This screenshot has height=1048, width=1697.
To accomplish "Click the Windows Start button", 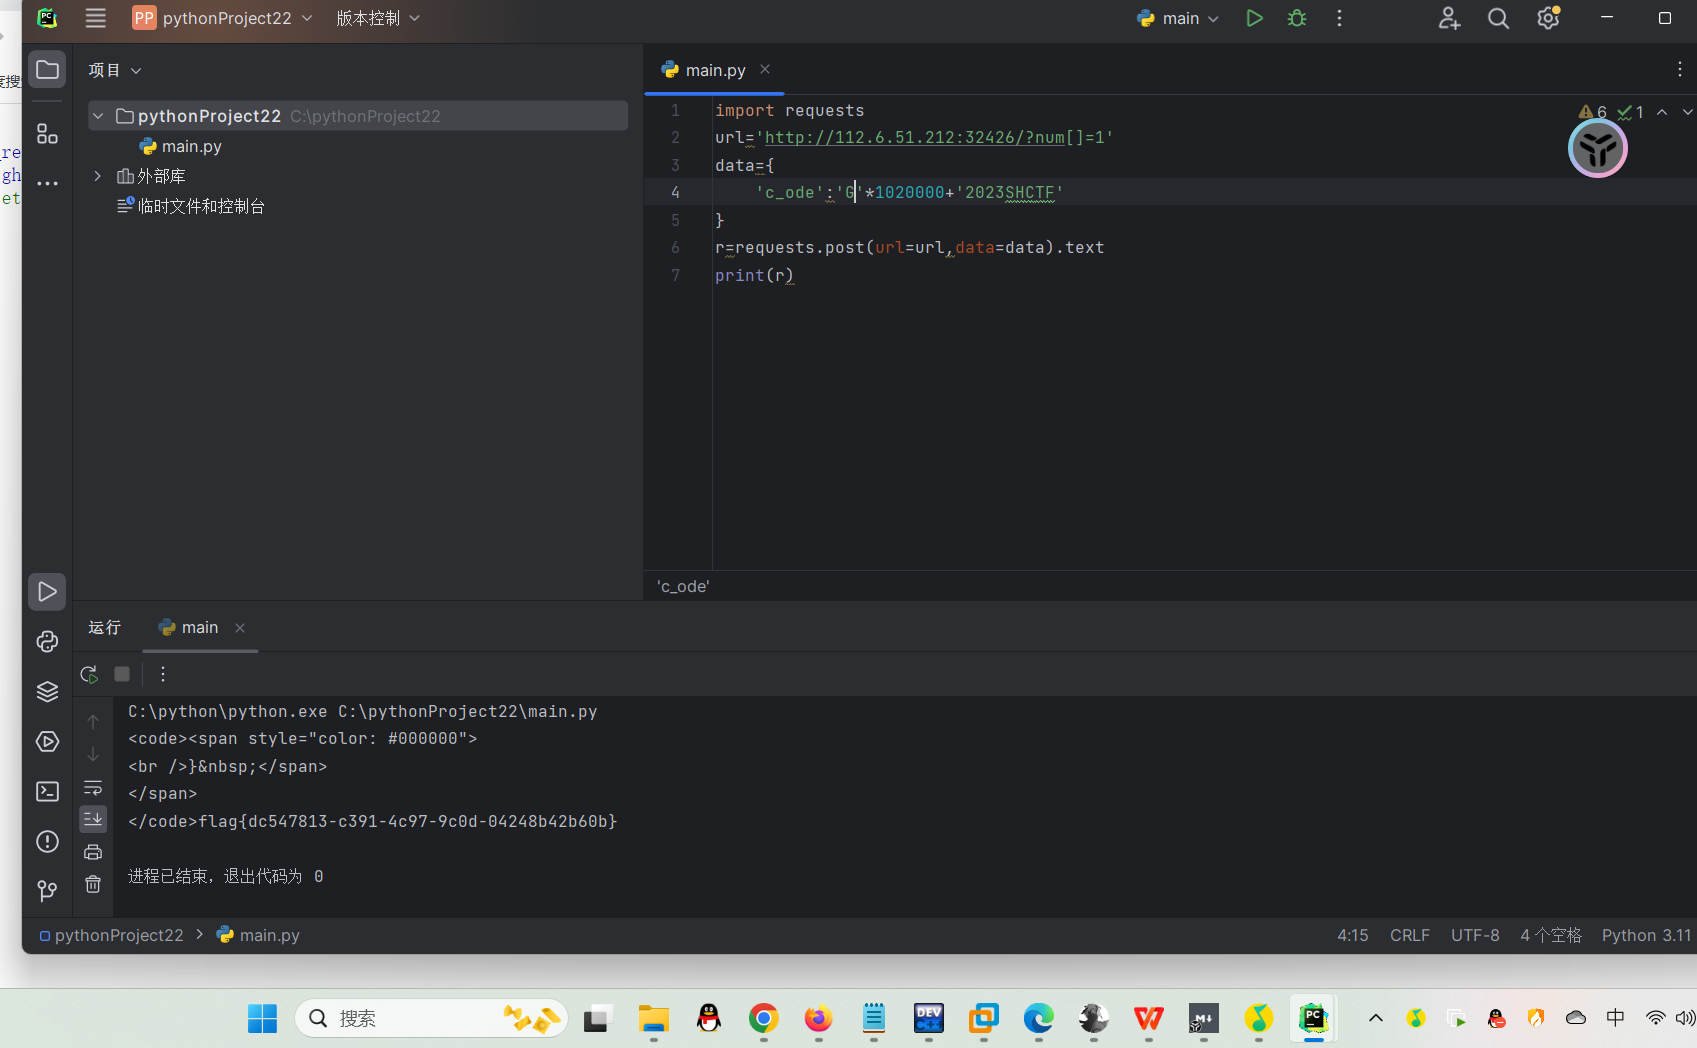I will point(262,1018).
